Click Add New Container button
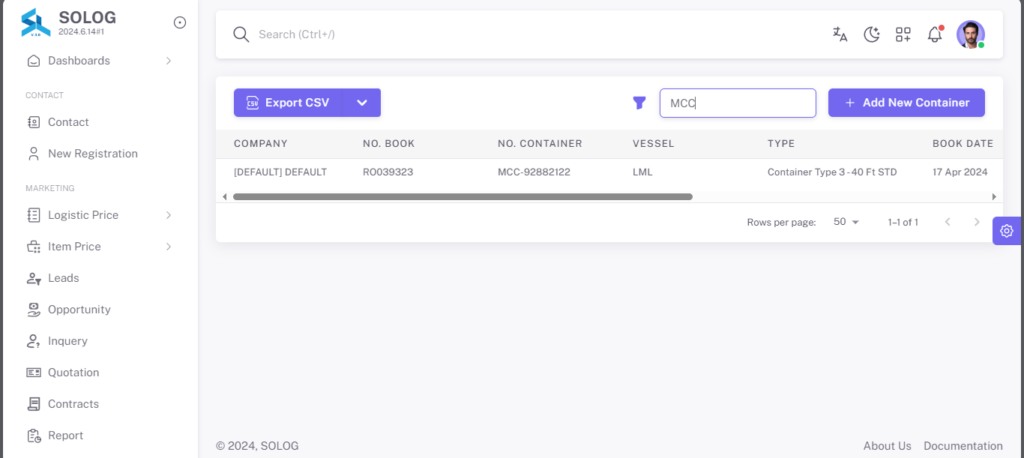Screen dimensions: 1024x458 (x=906, y=103)
